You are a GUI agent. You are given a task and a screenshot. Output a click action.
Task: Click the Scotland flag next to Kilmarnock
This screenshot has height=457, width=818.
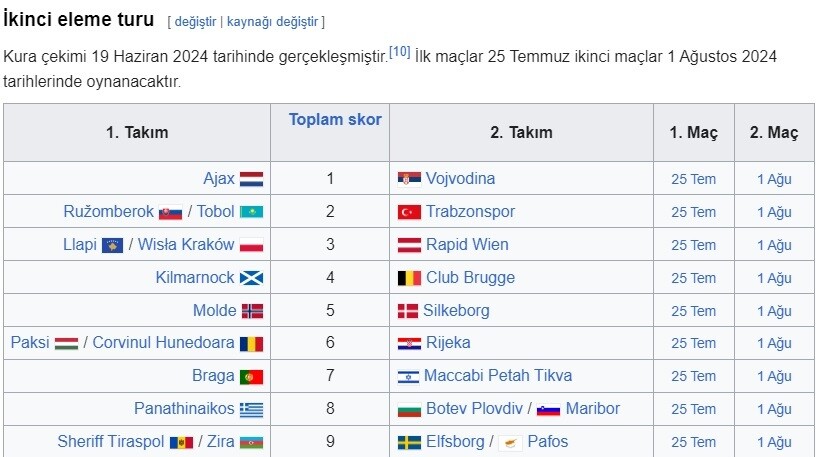tap(251, 278)
